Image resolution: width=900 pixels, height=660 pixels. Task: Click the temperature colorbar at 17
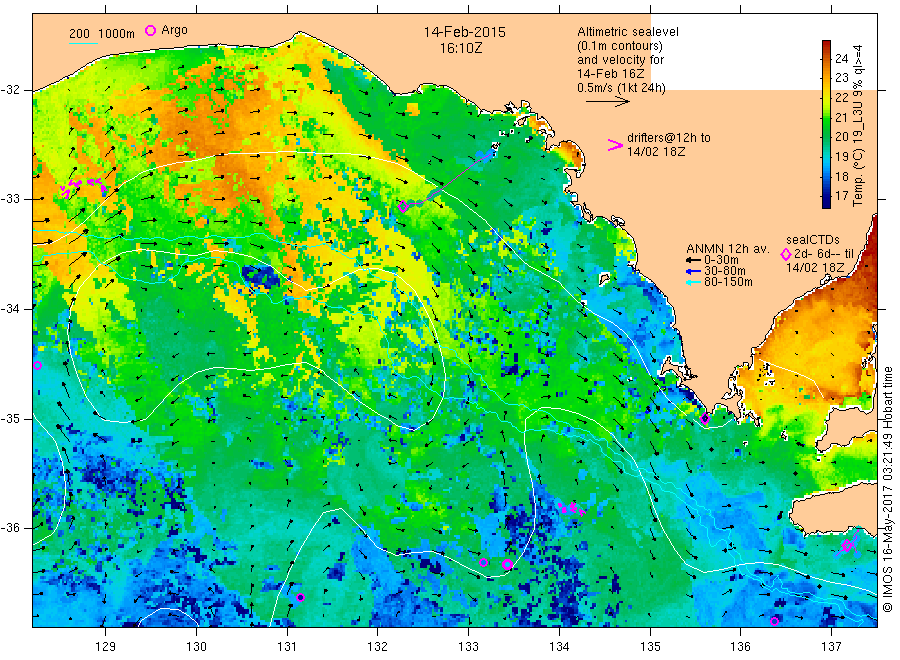tap(827, 196)
